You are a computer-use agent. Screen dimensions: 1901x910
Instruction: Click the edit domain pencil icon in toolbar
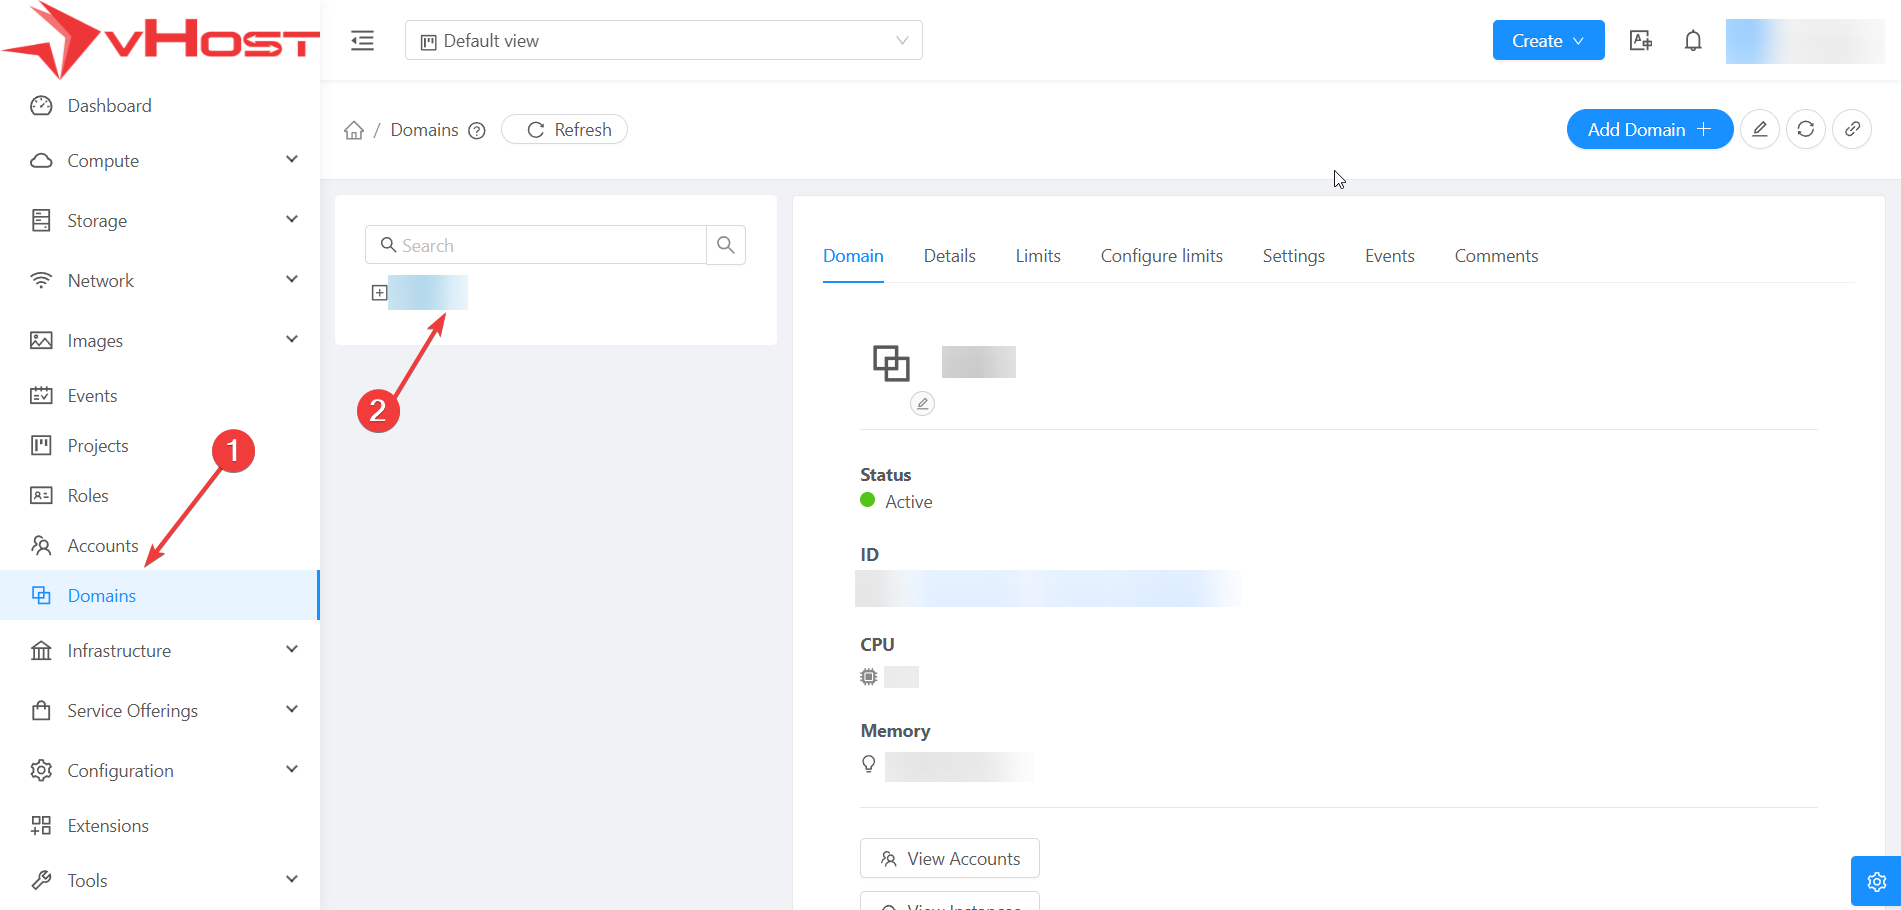point(1759,130)
